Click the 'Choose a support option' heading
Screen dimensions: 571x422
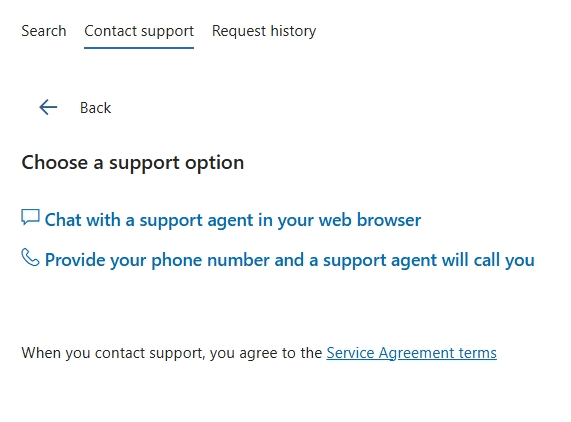[x=133, y=162]
